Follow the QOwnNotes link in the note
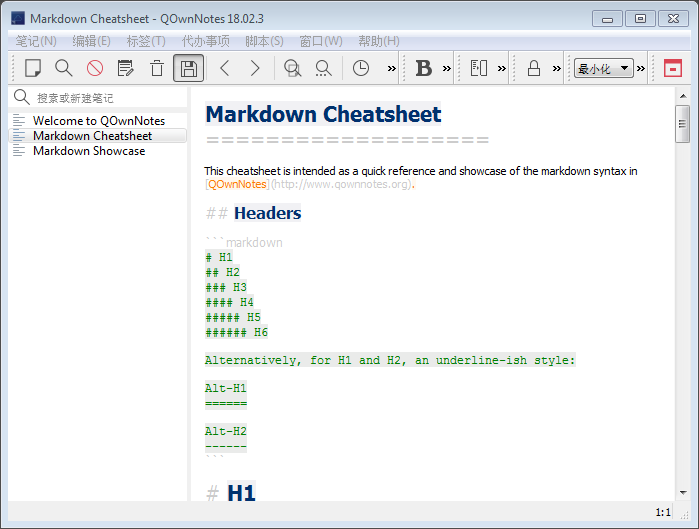Viewport: 699px width, 529px height. tap(237, 184)
